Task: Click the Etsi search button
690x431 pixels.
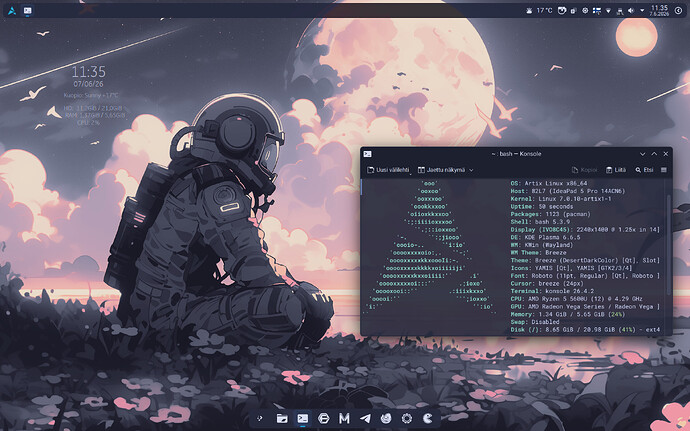Action: coord(644,170)
